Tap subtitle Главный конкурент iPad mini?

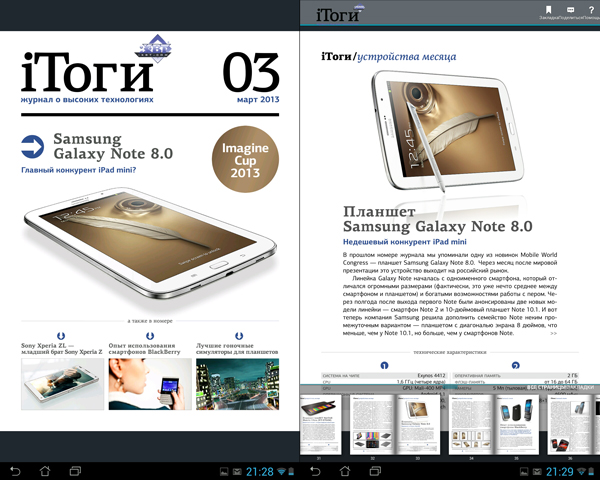click(x=78, y=170)
